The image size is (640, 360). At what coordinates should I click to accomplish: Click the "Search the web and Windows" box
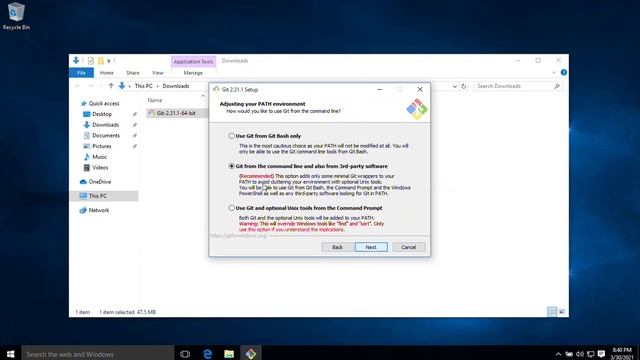pyautogui.click(x=98, y=353)
